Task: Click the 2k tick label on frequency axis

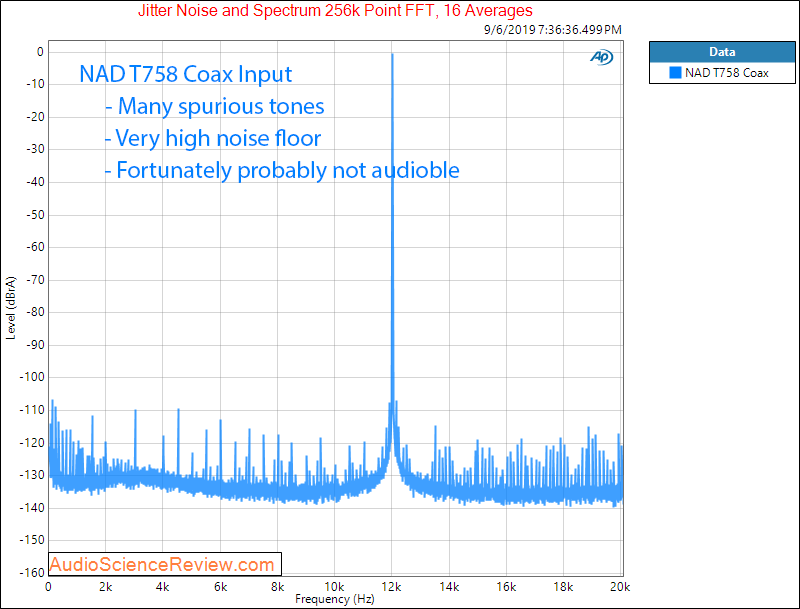Action: tap(105, 587)
